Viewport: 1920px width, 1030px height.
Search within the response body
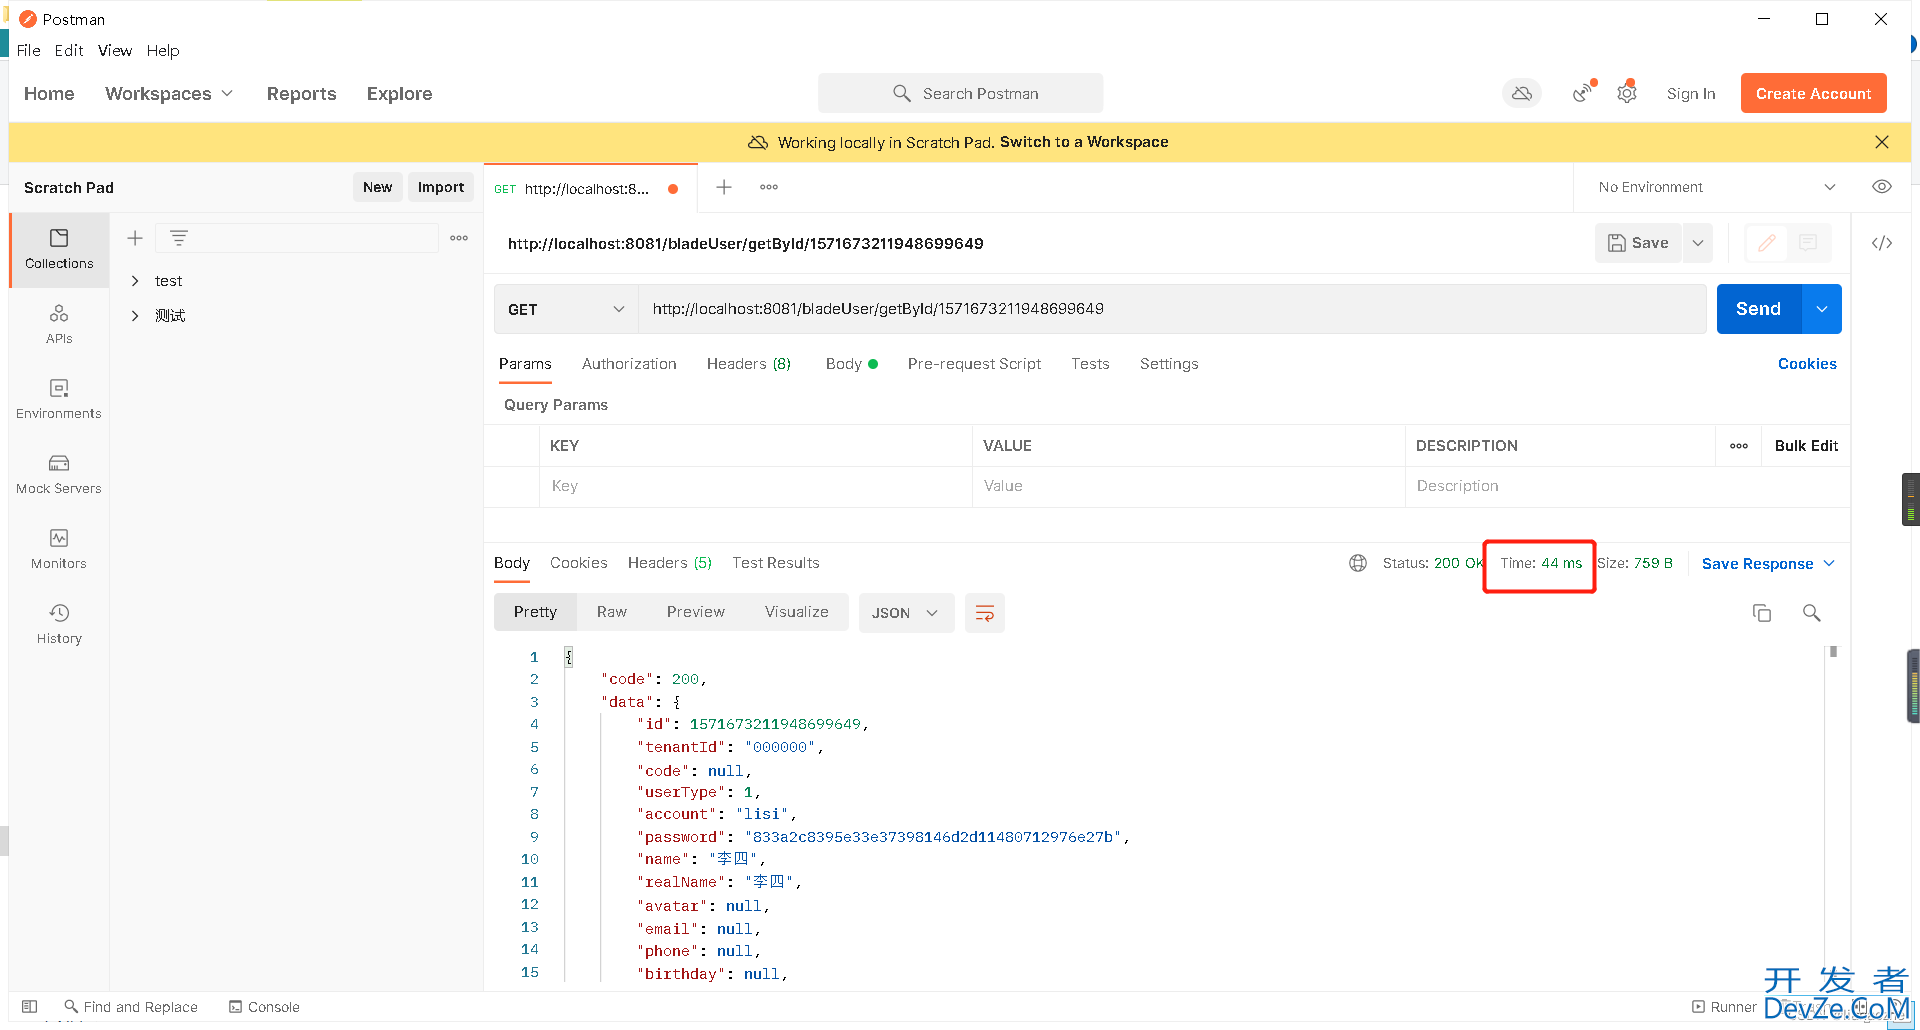coord(1812,613)
